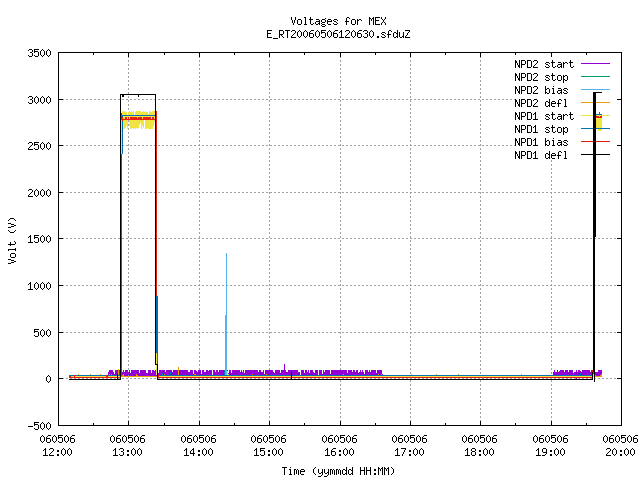Click the black NPD1 defl plateau top at 3000V
640x480 pixels.
tap(138, 95)
